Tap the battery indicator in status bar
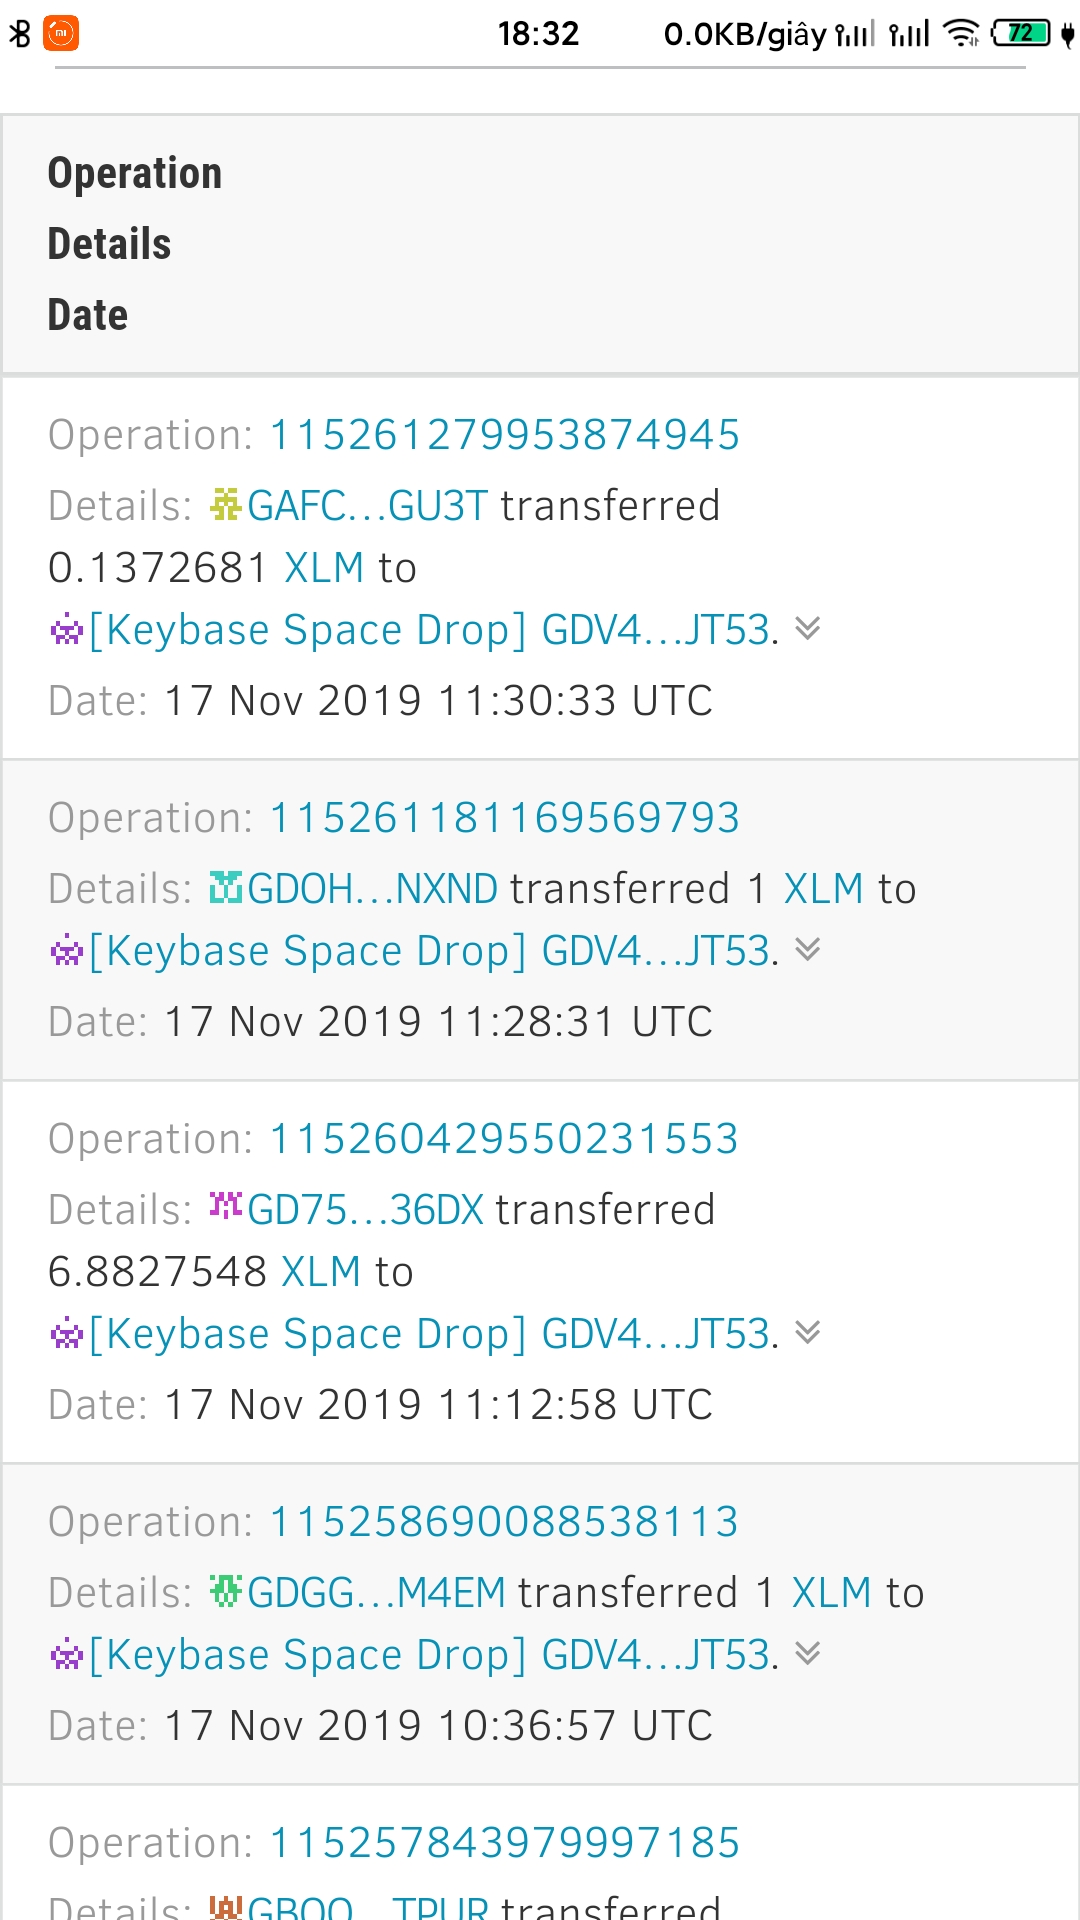Image resolution: width=1080 pixels, height=1920 pixels. click(1022, 34)
